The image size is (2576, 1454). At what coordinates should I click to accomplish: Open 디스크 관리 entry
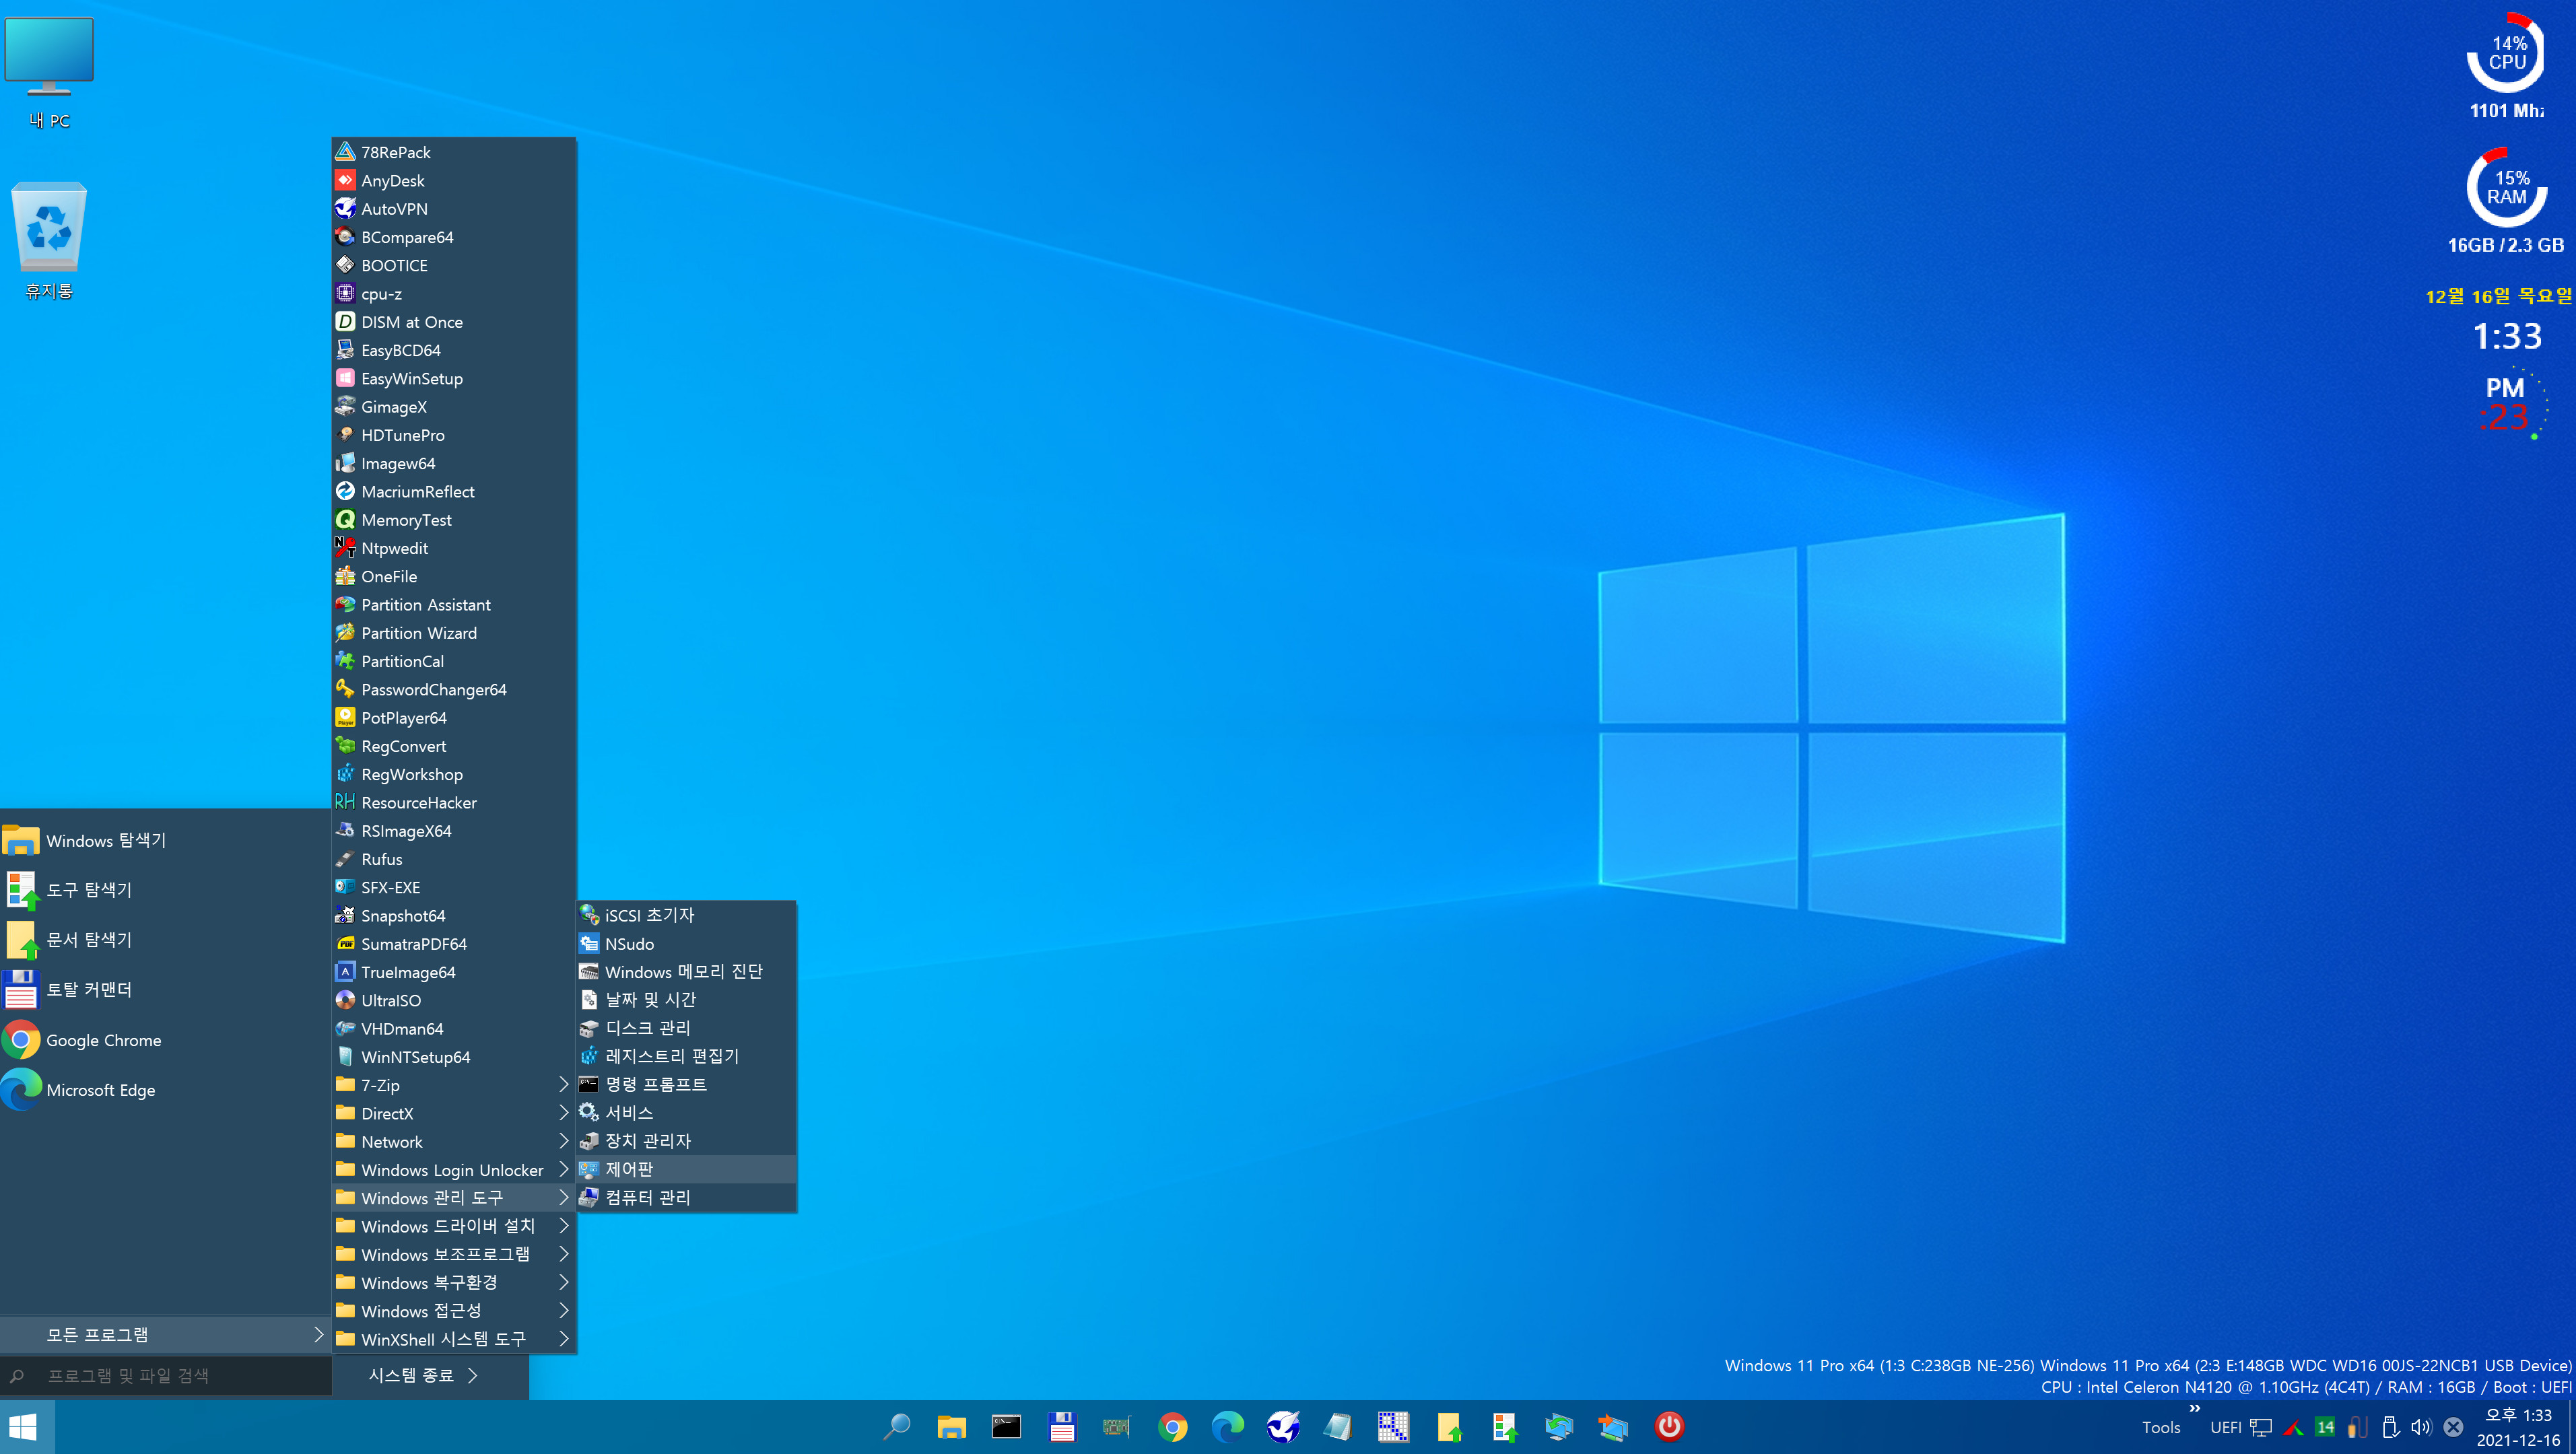pos(686,1028)
